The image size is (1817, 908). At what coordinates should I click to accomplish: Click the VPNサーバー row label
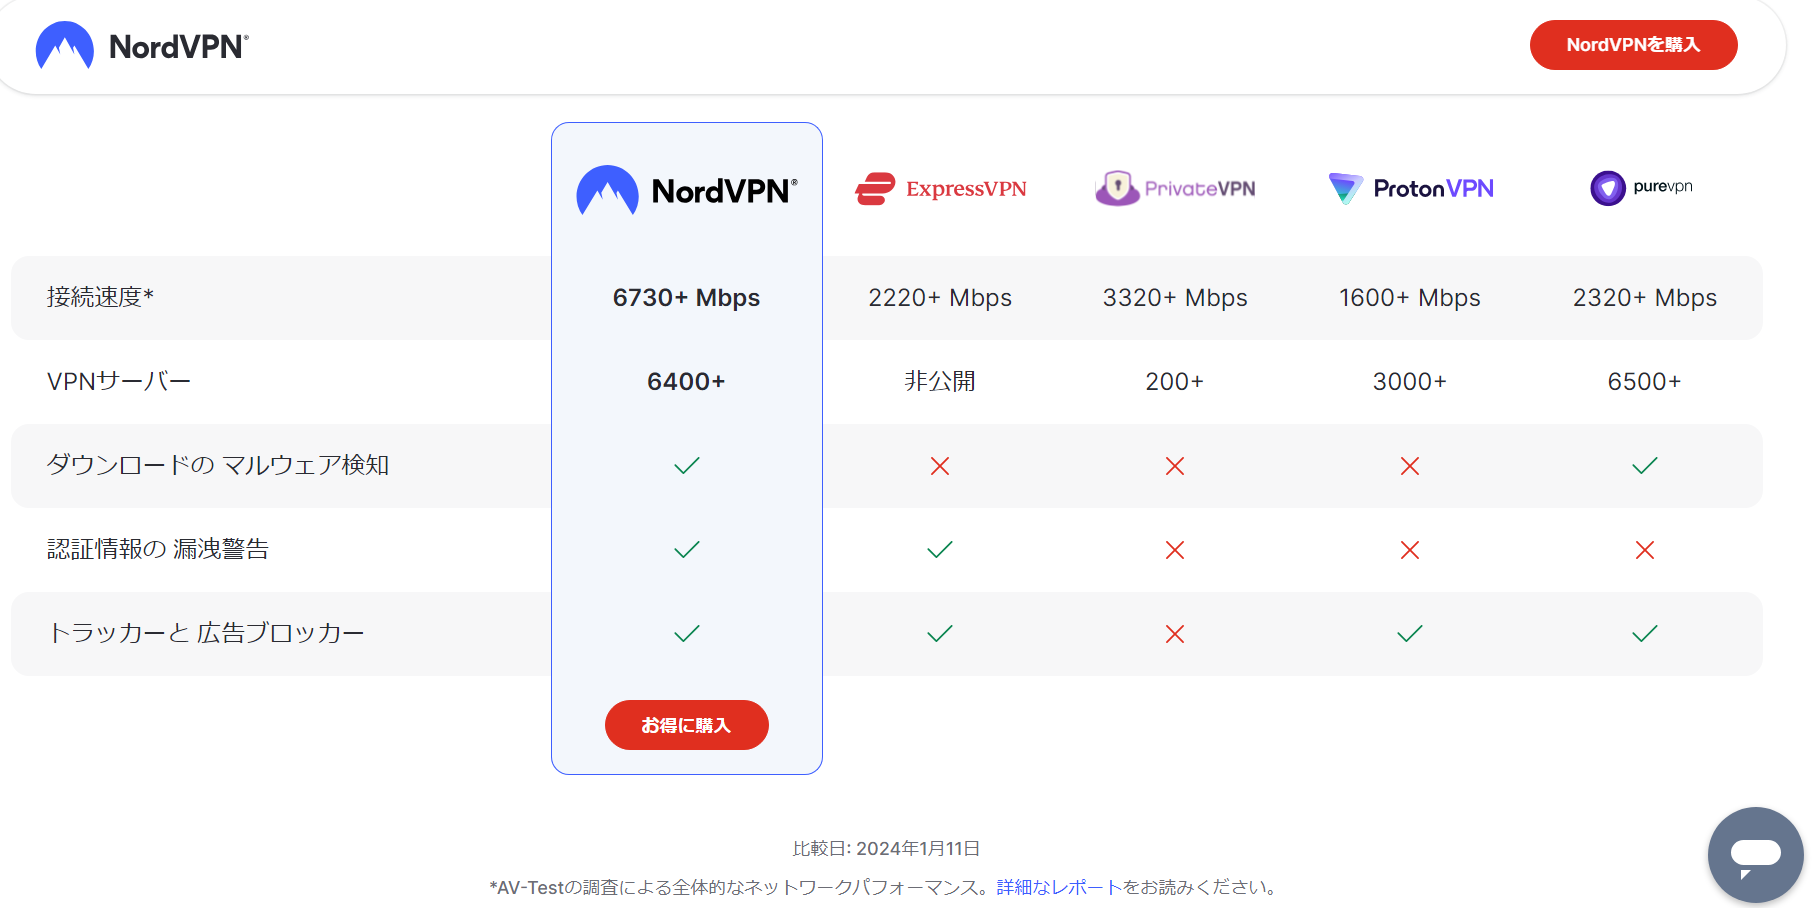[x=118, y=381]
